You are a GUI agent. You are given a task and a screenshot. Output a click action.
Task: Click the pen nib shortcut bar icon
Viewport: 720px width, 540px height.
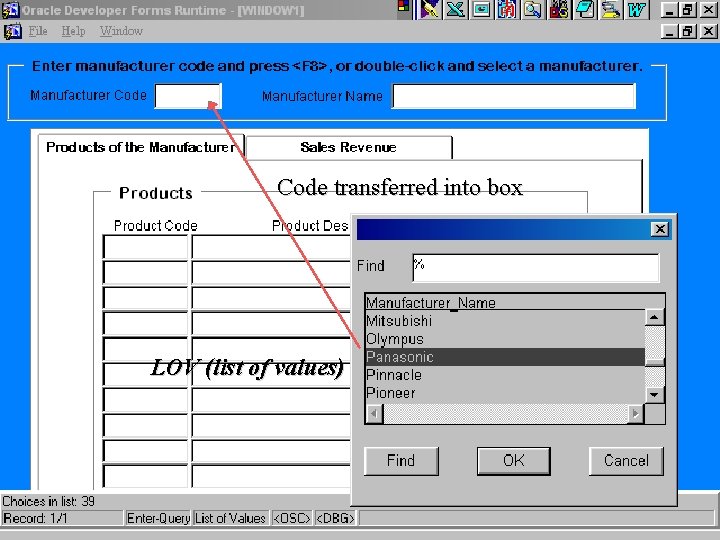click(430, 9)
